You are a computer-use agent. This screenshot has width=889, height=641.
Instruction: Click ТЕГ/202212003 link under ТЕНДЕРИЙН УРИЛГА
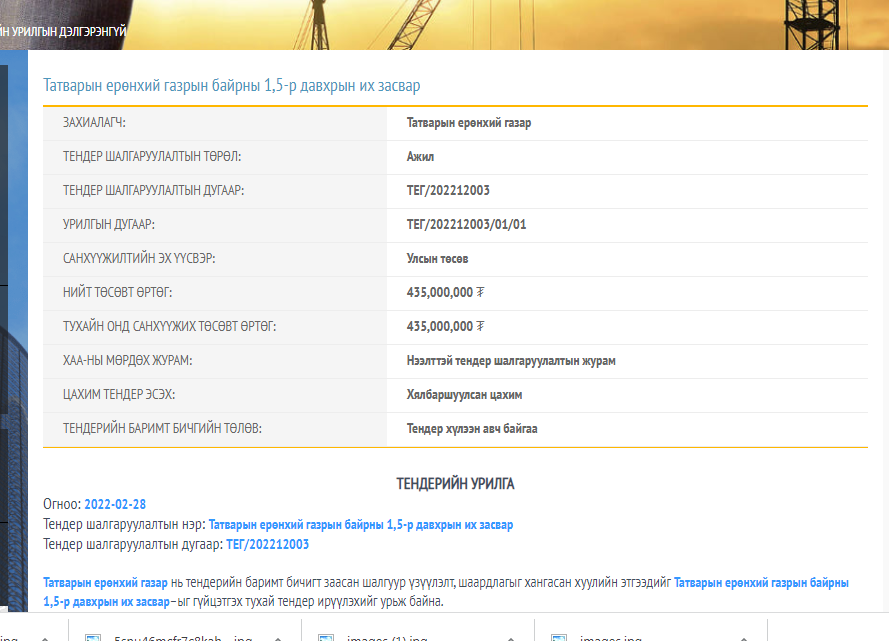pyautogui.click(x=268, y=545)
